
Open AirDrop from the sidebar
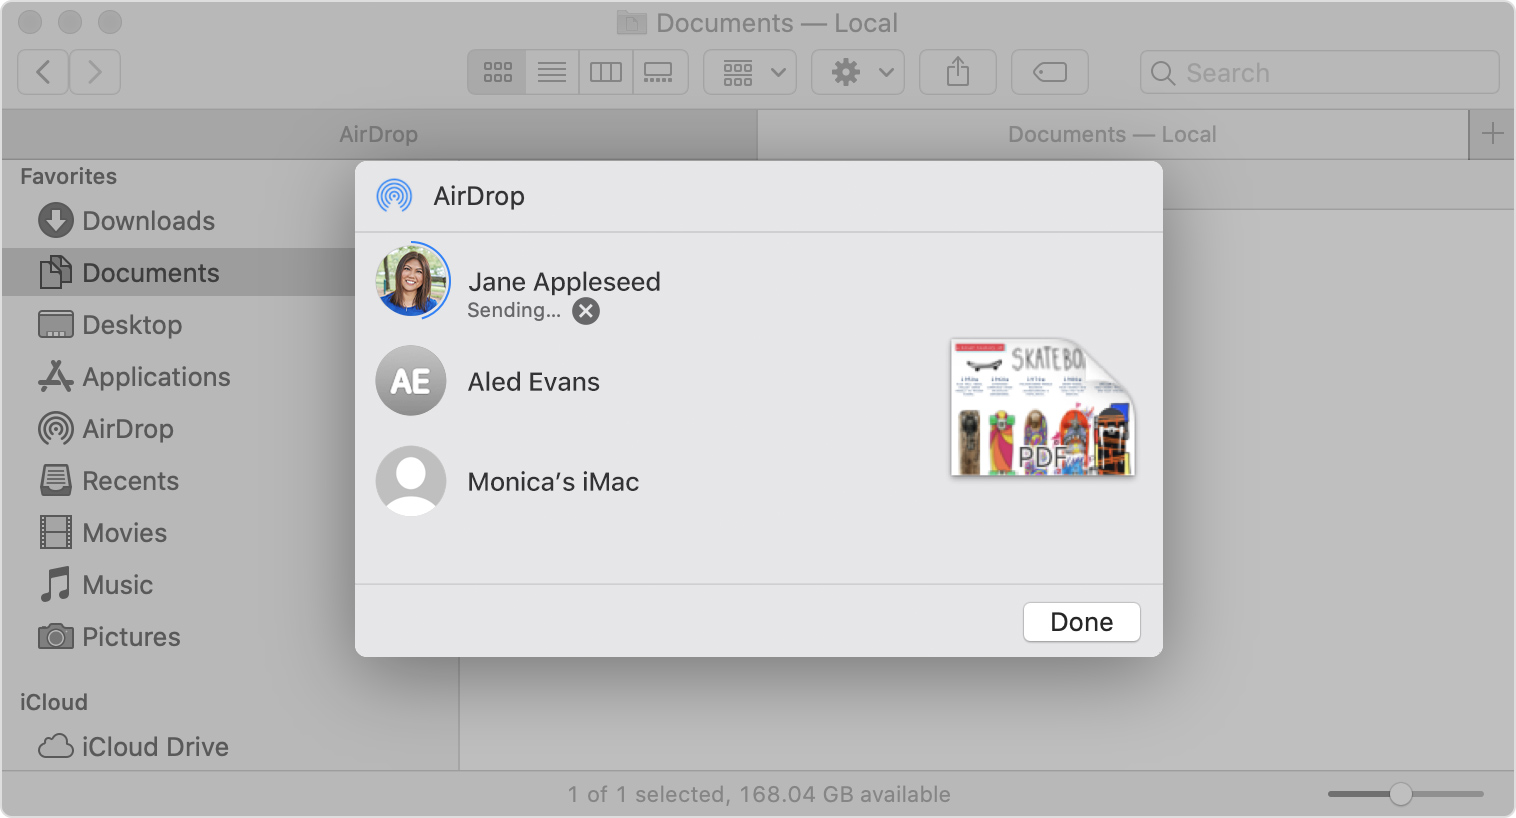(127, 429)
